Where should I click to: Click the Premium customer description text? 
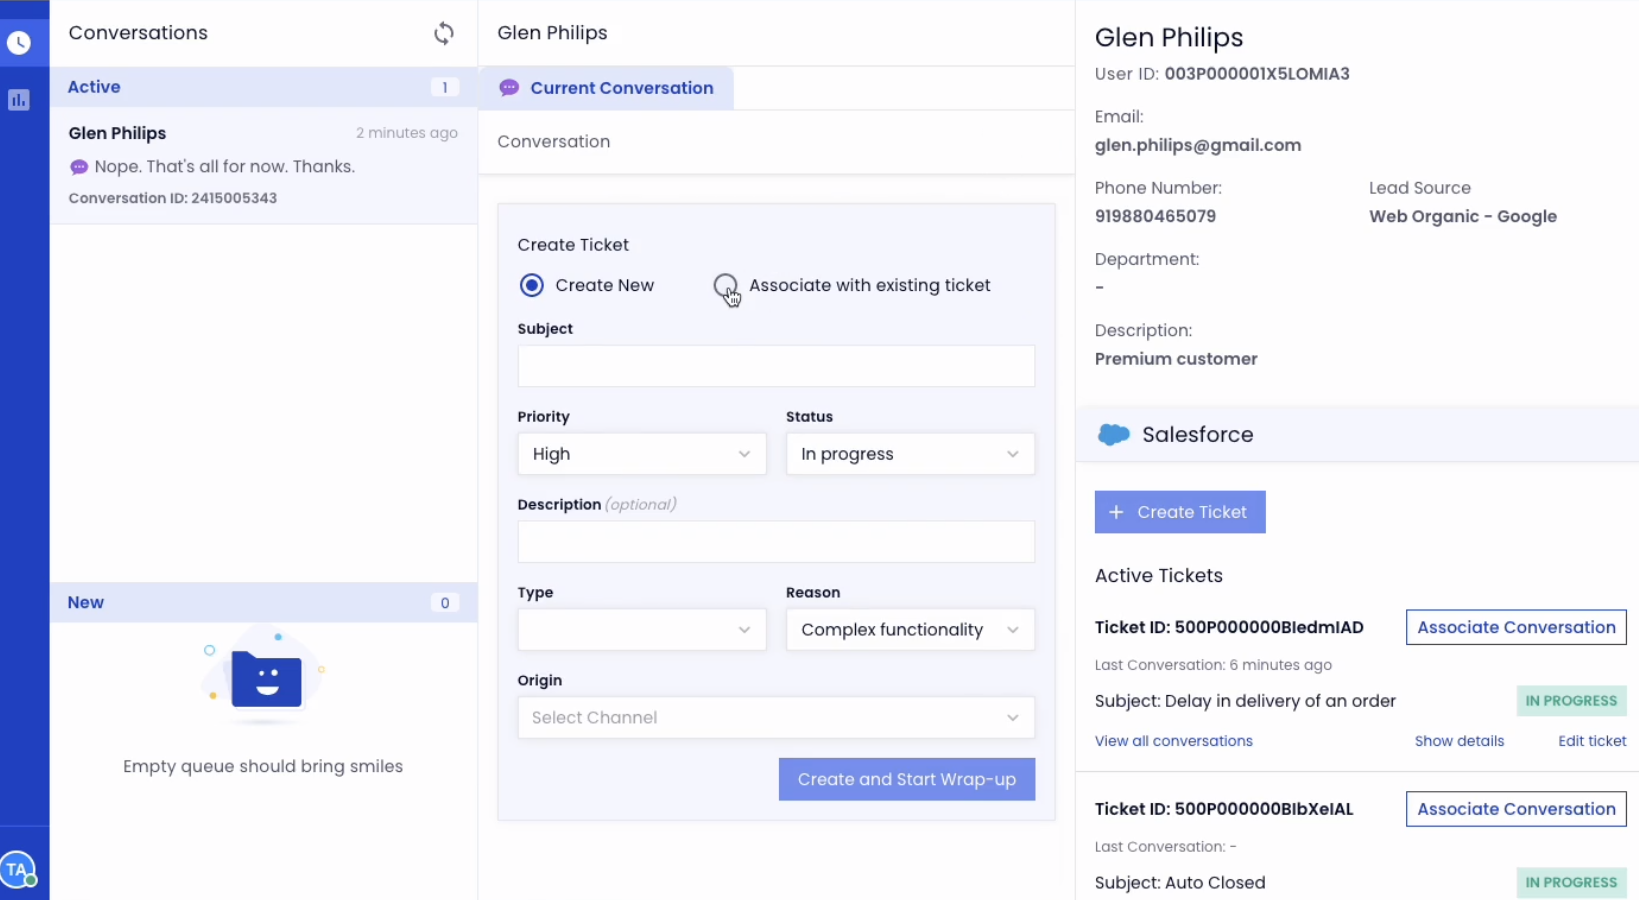tap(1176, 359)
